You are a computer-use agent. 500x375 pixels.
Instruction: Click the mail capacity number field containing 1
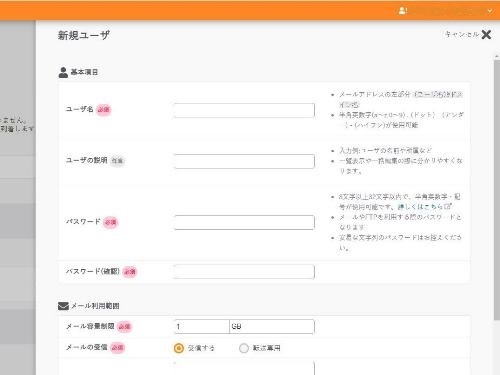point(201,327)
